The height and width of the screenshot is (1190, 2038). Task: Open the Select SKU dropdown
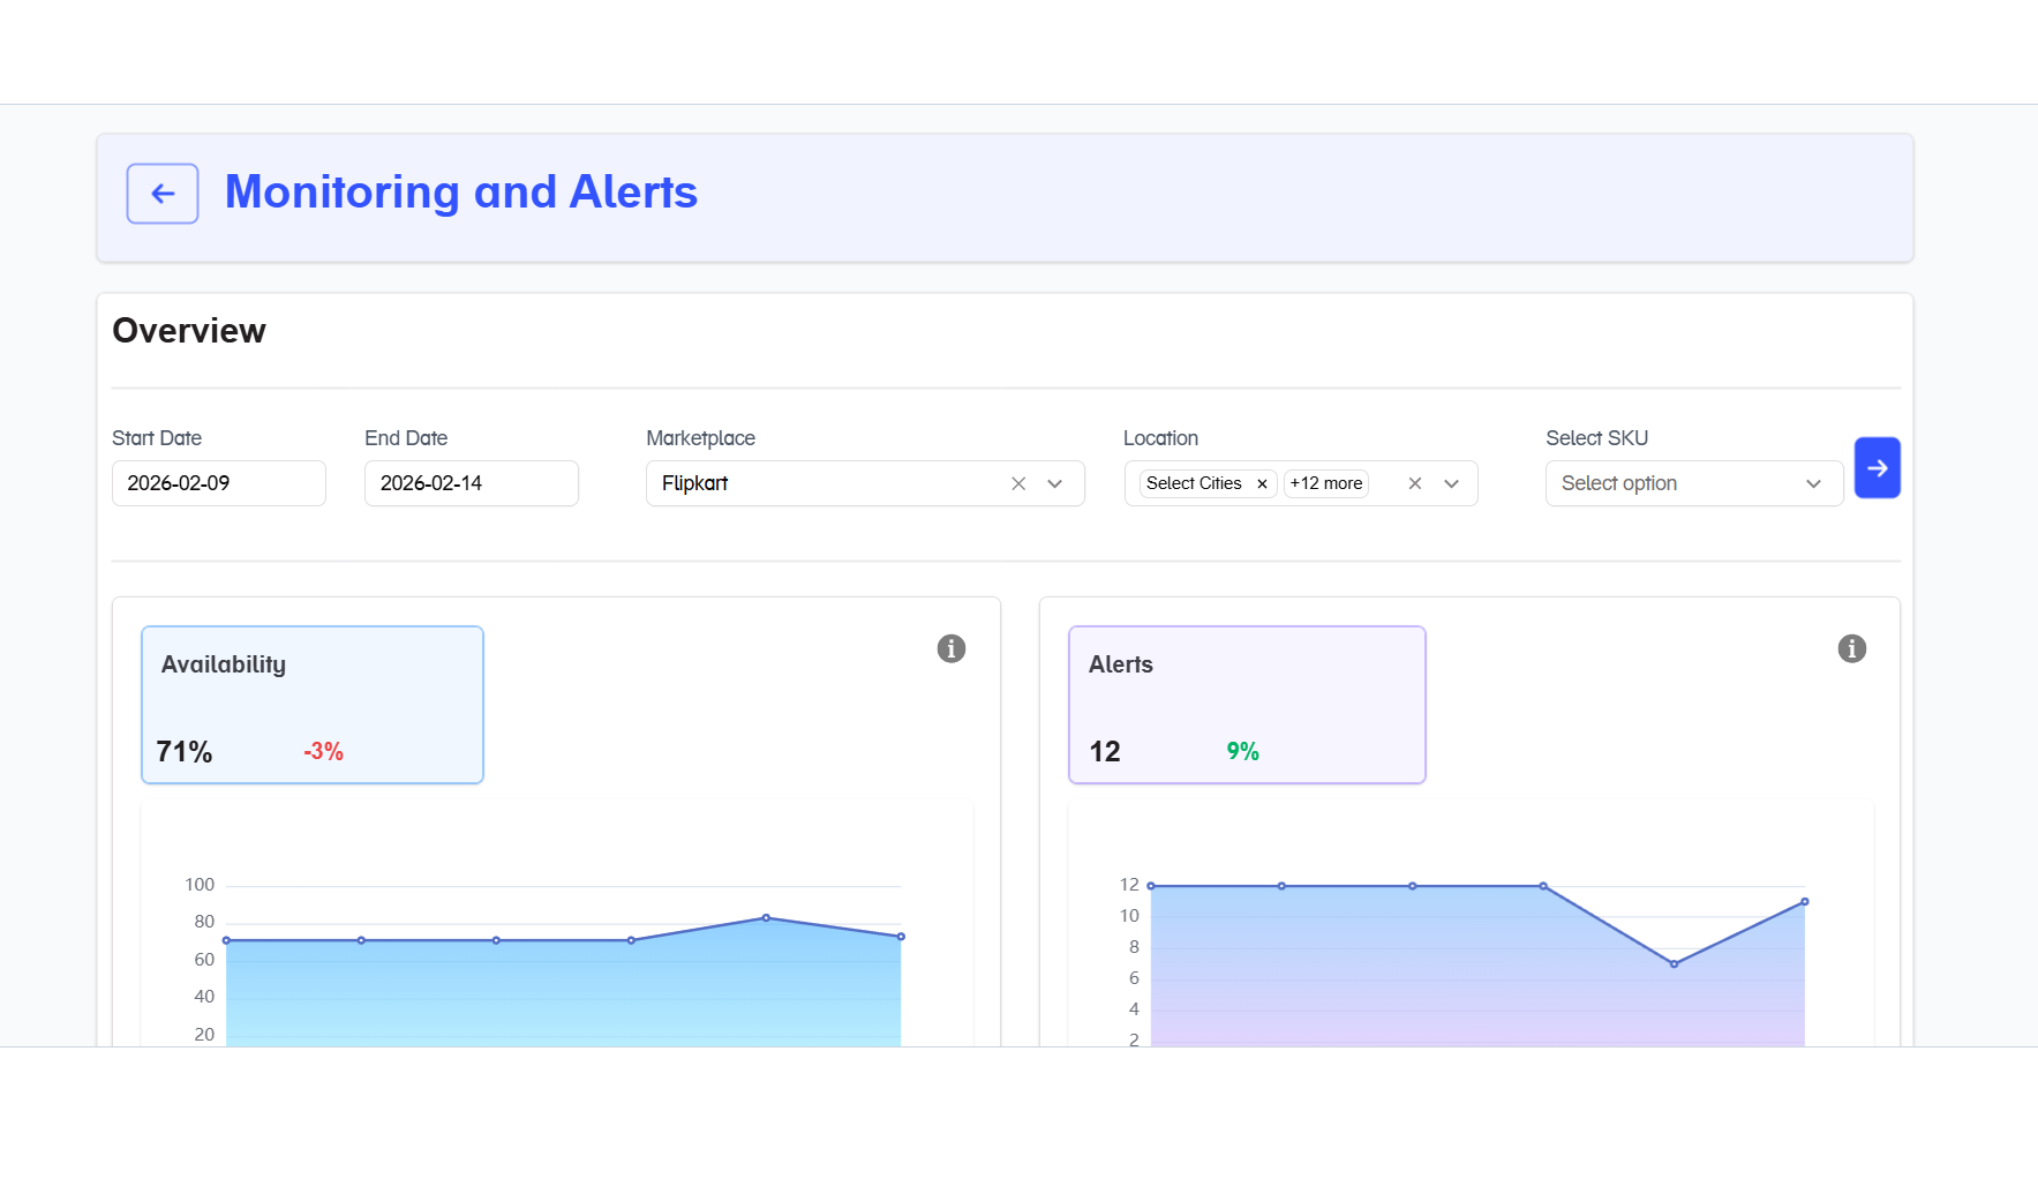pos(1693,484)
